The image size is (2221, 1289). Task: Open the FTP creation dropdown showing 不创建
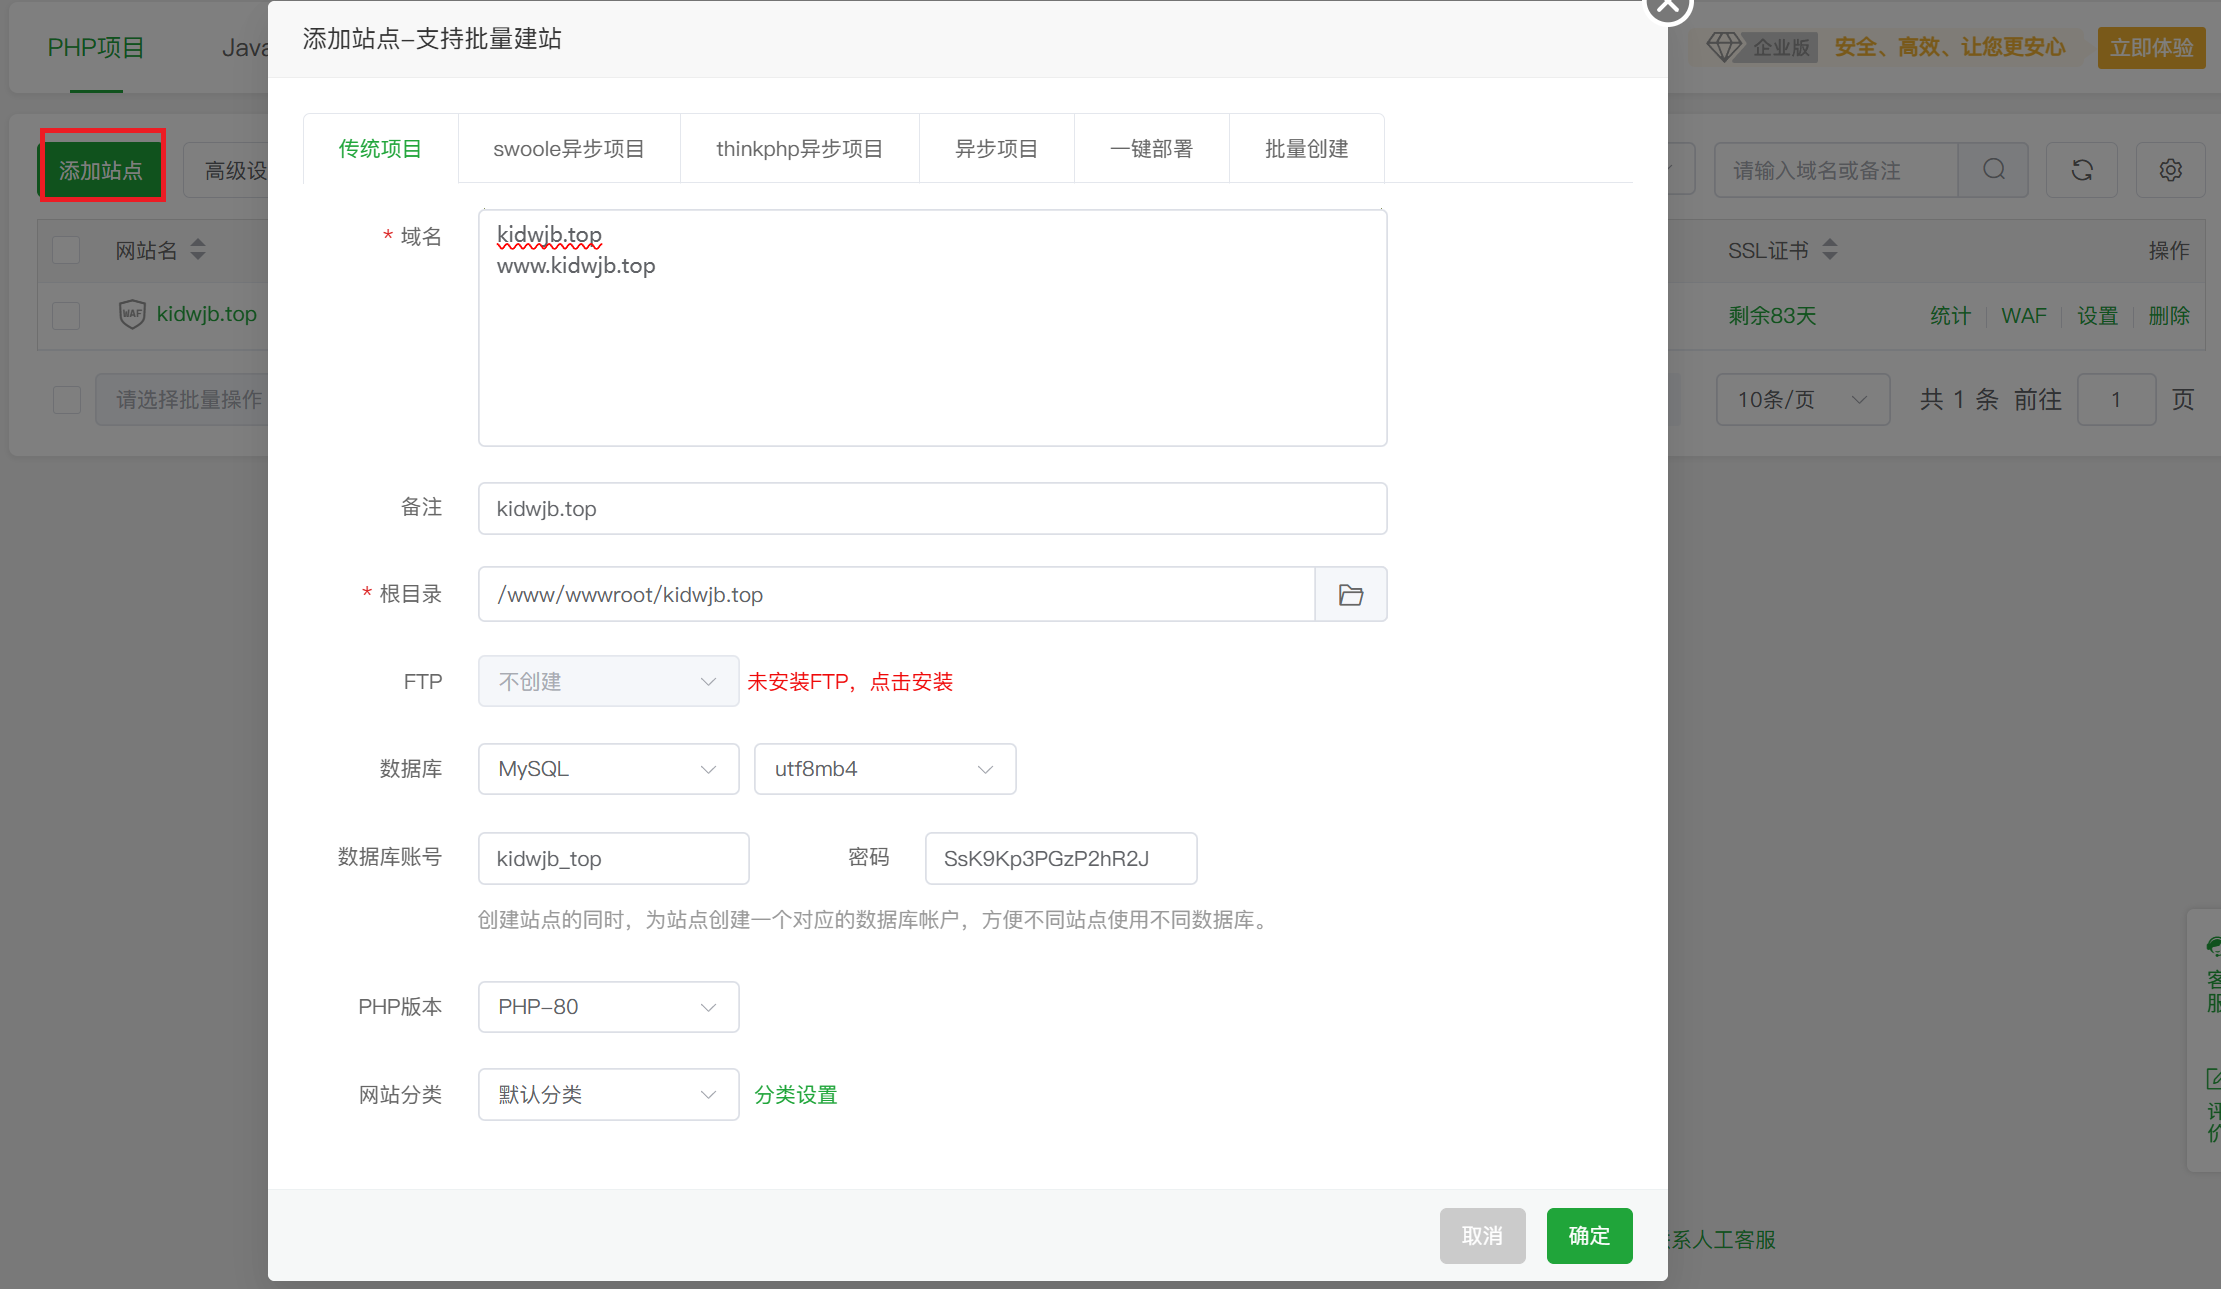608,681
